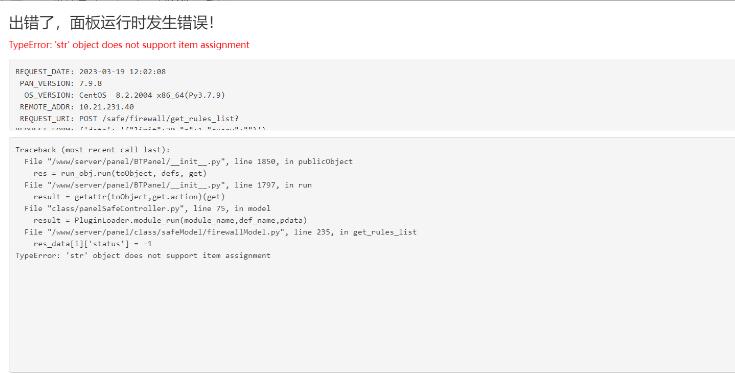This screenshot has width=735, height=374.
Task: Click the "run_obj.run(toObject, defs, get)" code line
Action: point(120,173)
